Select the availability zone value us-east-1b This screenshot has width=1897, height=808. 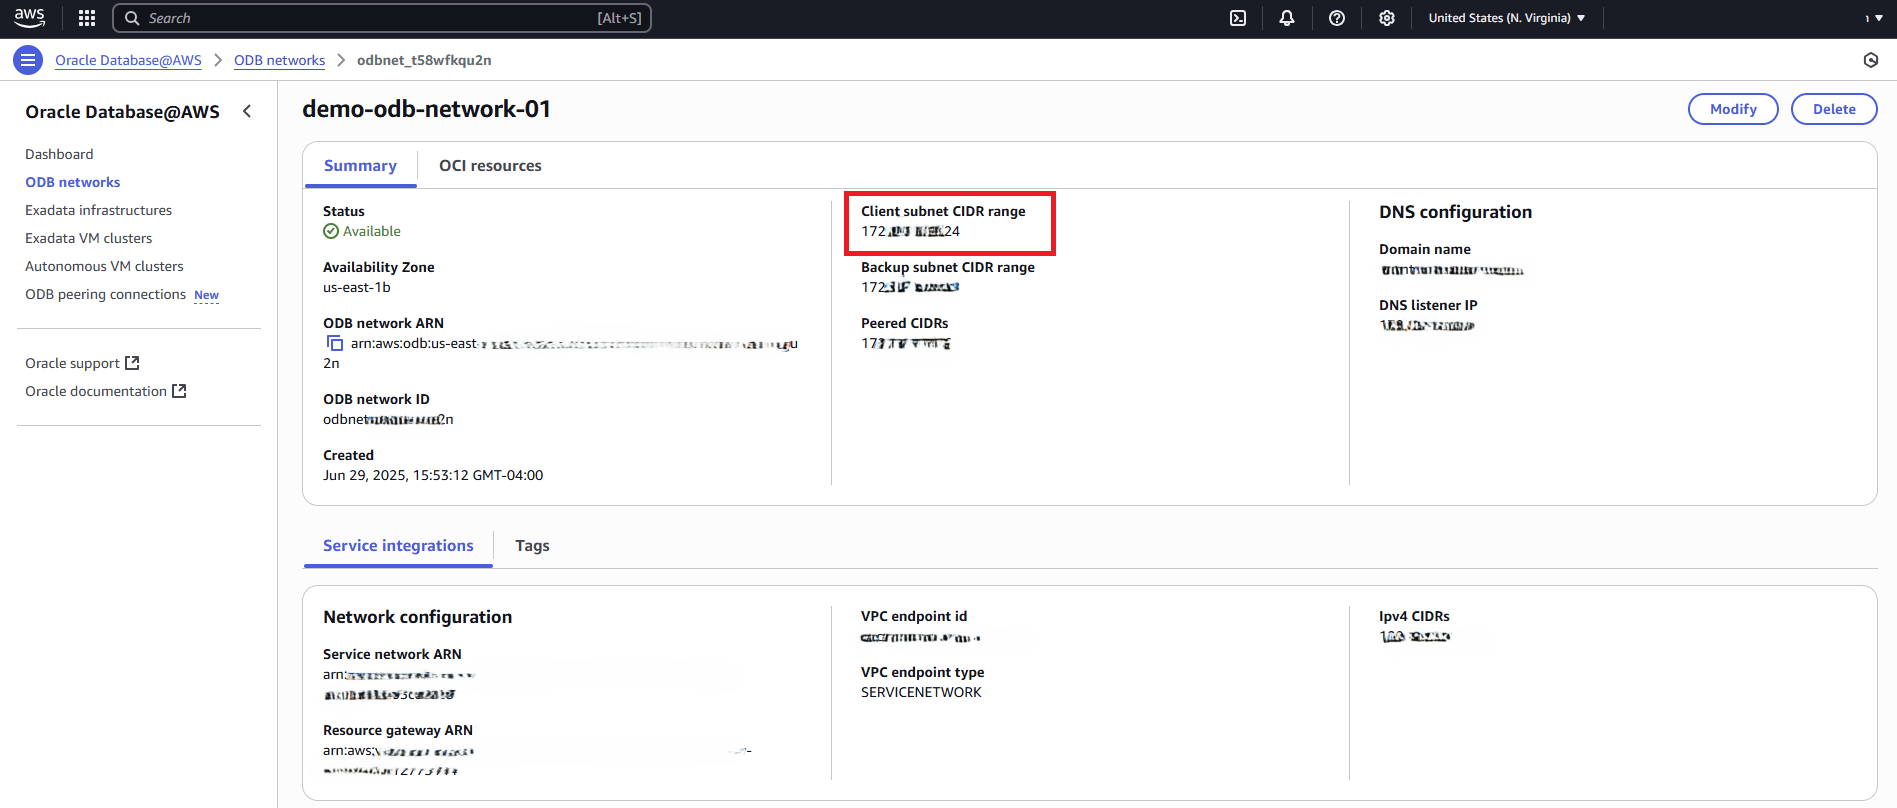pyautogui.click(x=357, y=287)
